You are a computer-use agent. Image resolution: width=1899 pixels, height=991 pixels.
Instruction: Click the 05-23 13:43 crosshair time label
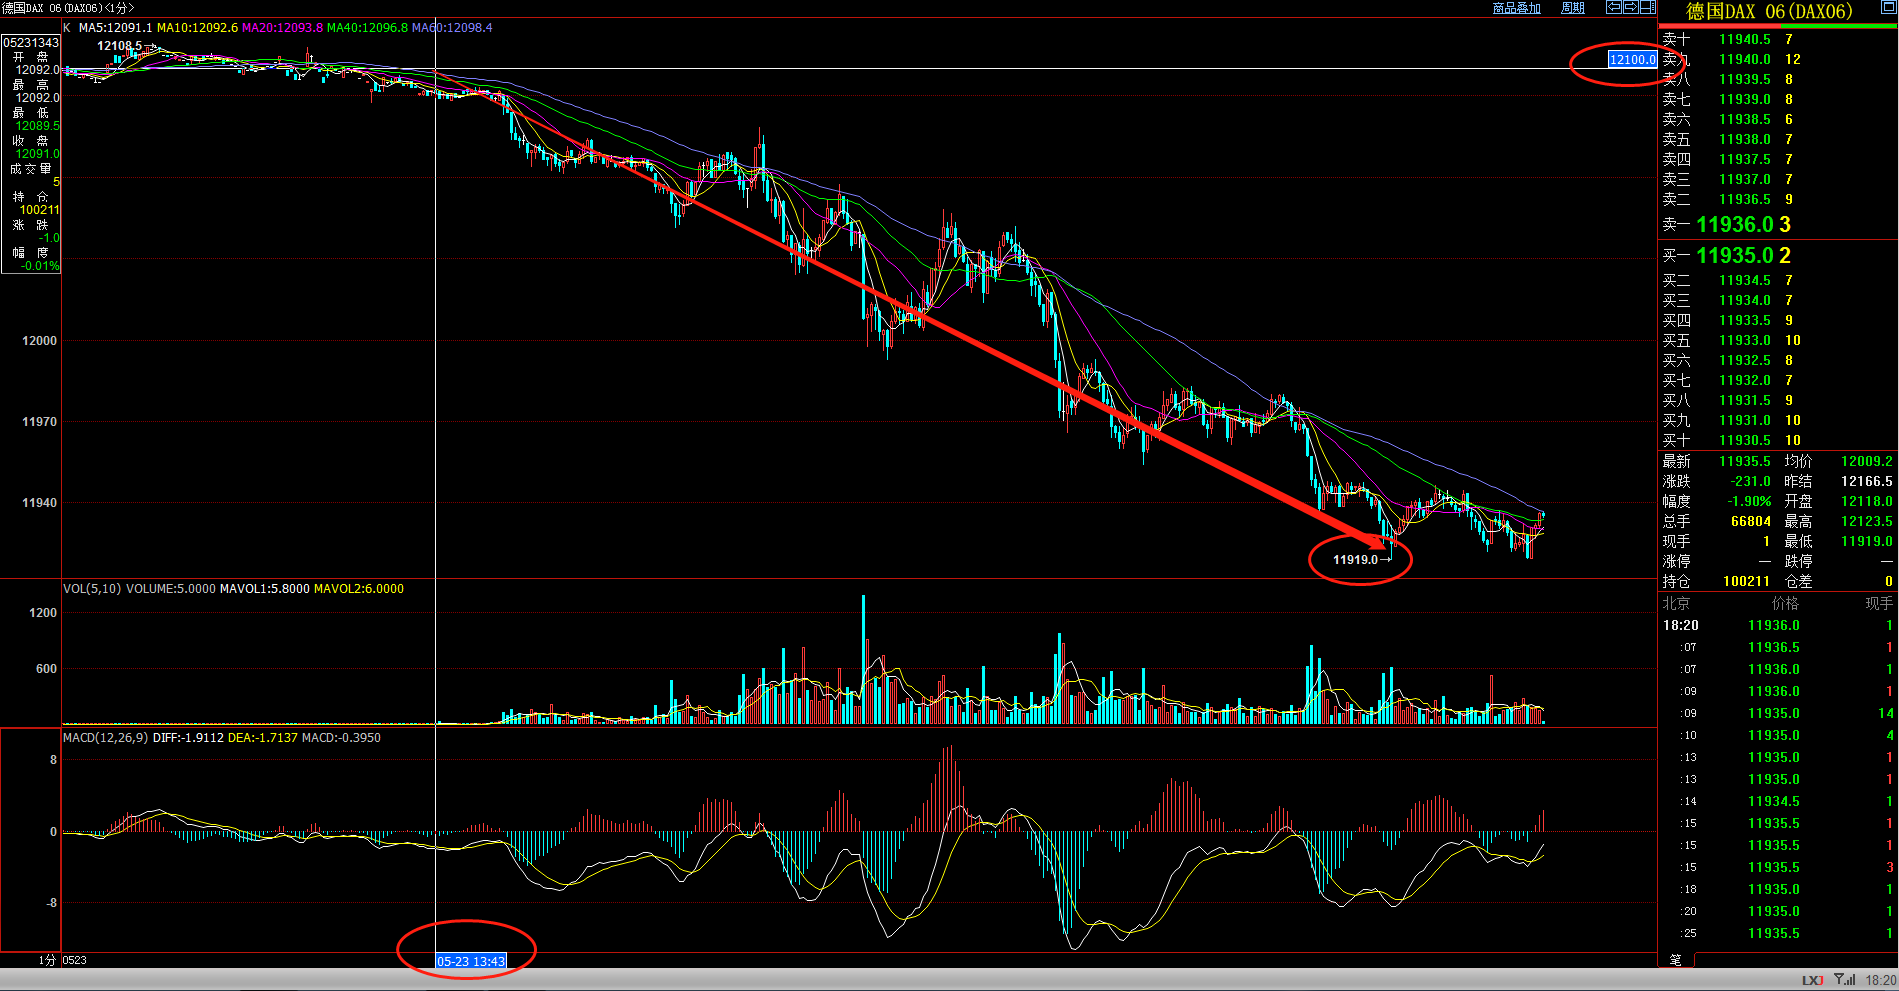(x=471, y=961)
